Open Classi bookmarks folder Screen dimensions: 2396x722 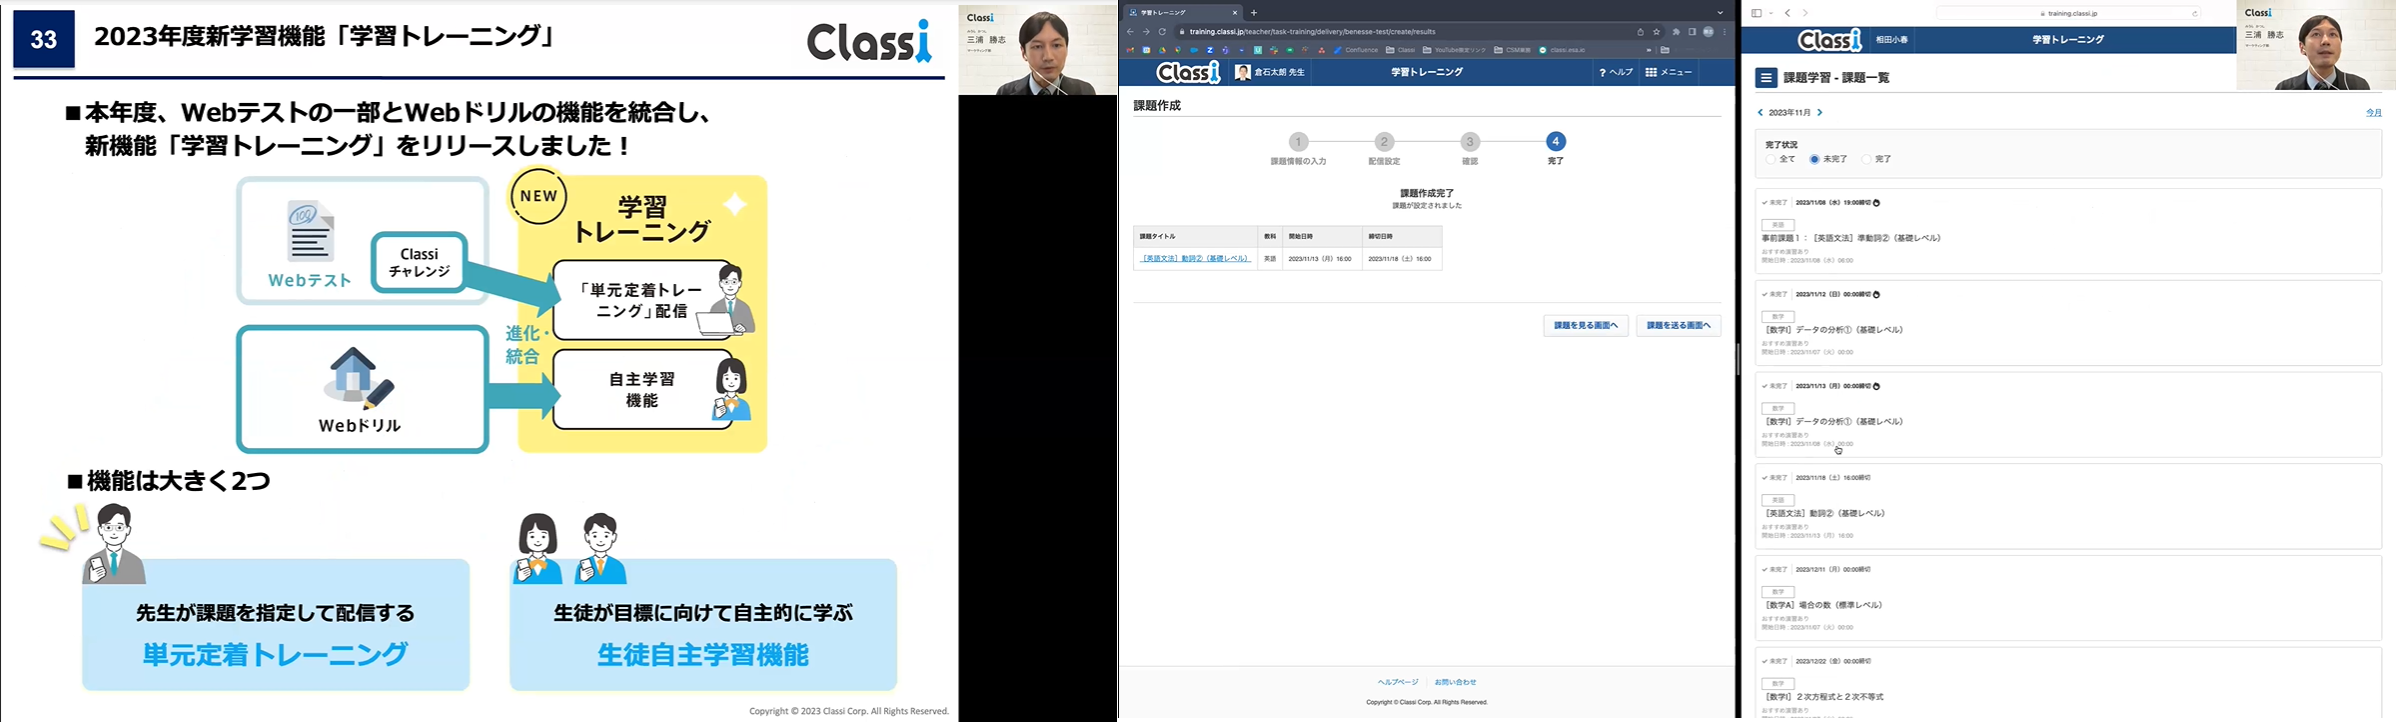[1401, 50]
